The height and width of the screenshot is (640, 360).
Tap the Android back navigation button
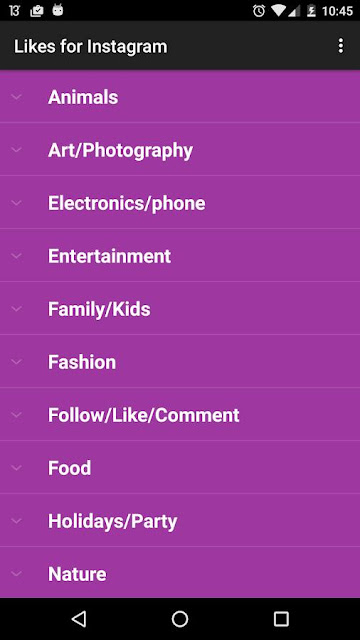[78, 619]
